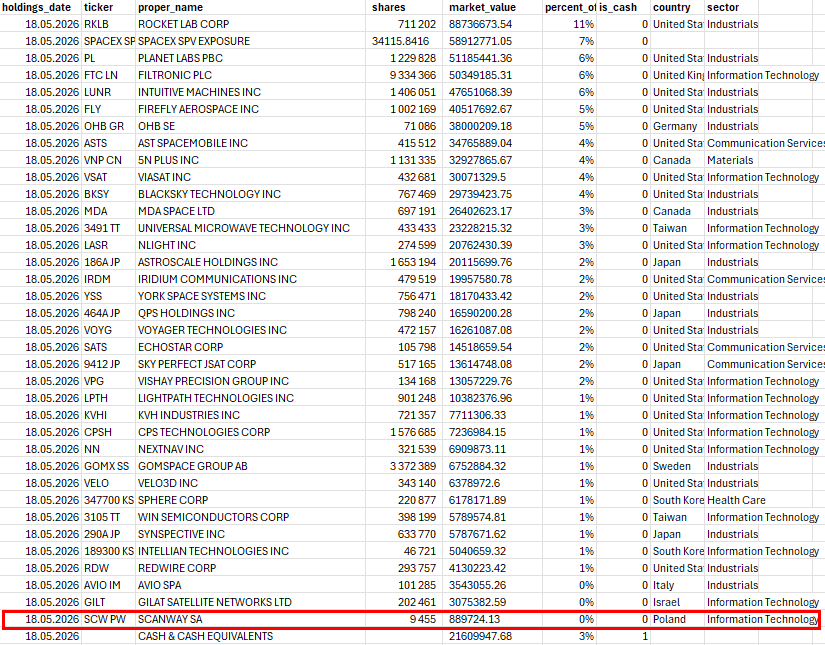Viewport: 825px width, 645px height.
Task: Click SPACEX SPV EXPOSURE name cell
Action: pyautogui.click(x=250, y=41)
